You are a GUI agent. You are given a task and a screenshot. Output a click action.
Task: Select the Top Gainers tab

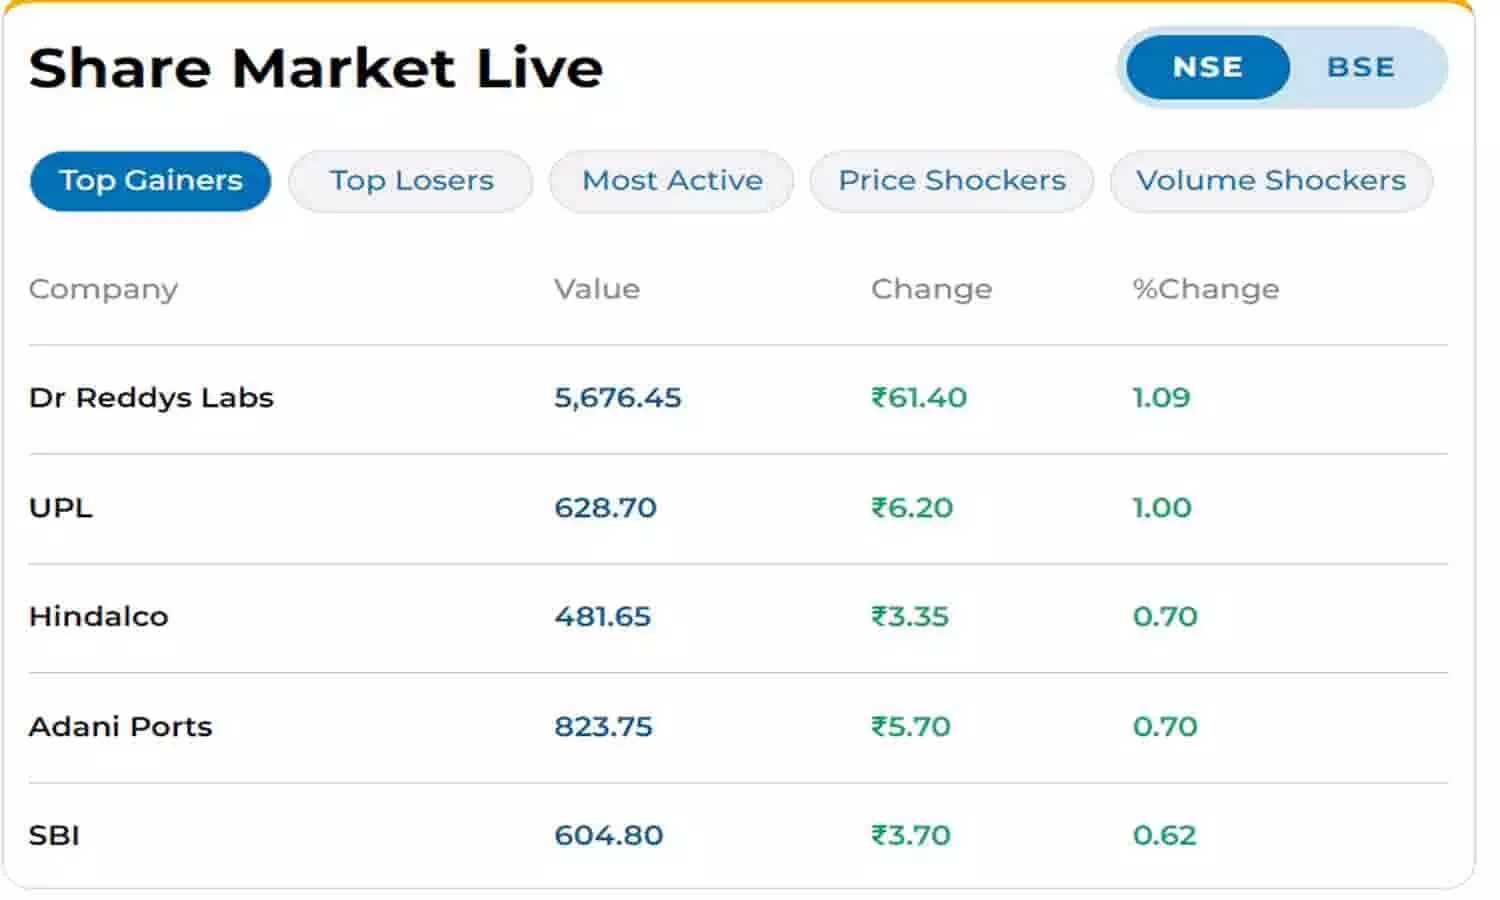(151, 181)
